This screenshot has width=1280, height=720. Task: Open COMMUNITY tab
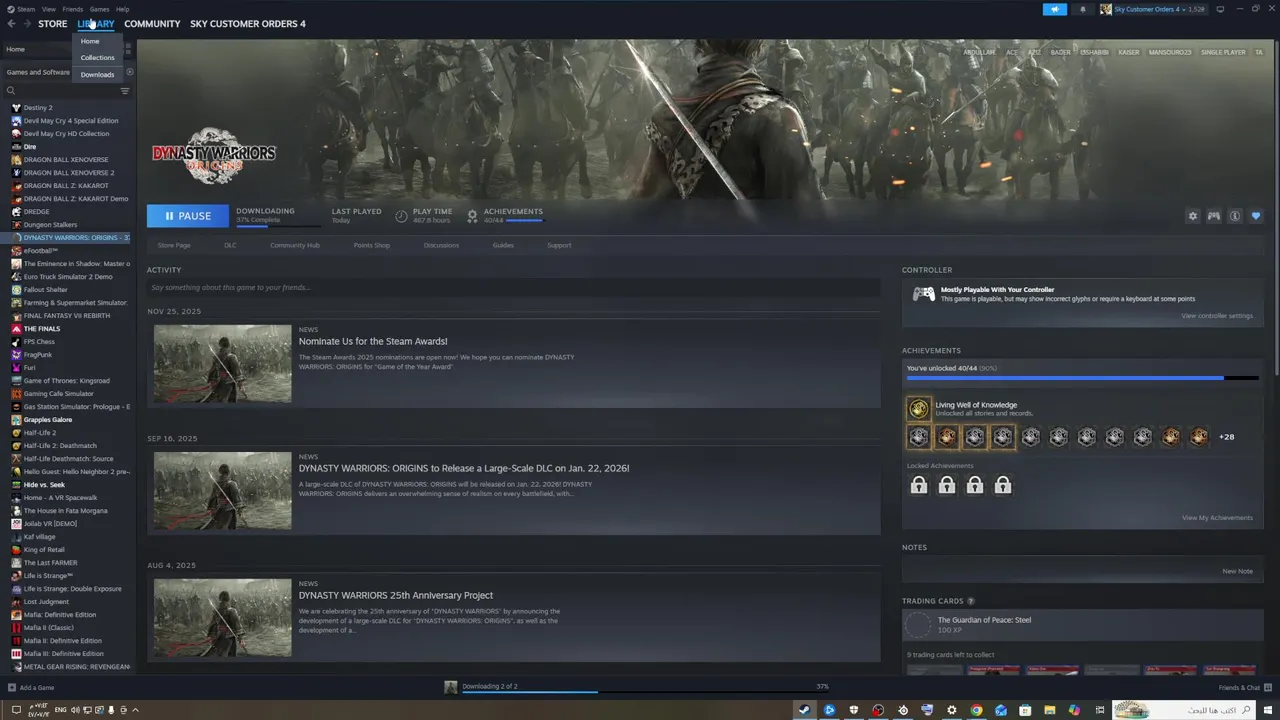click(x=152, y=24)
